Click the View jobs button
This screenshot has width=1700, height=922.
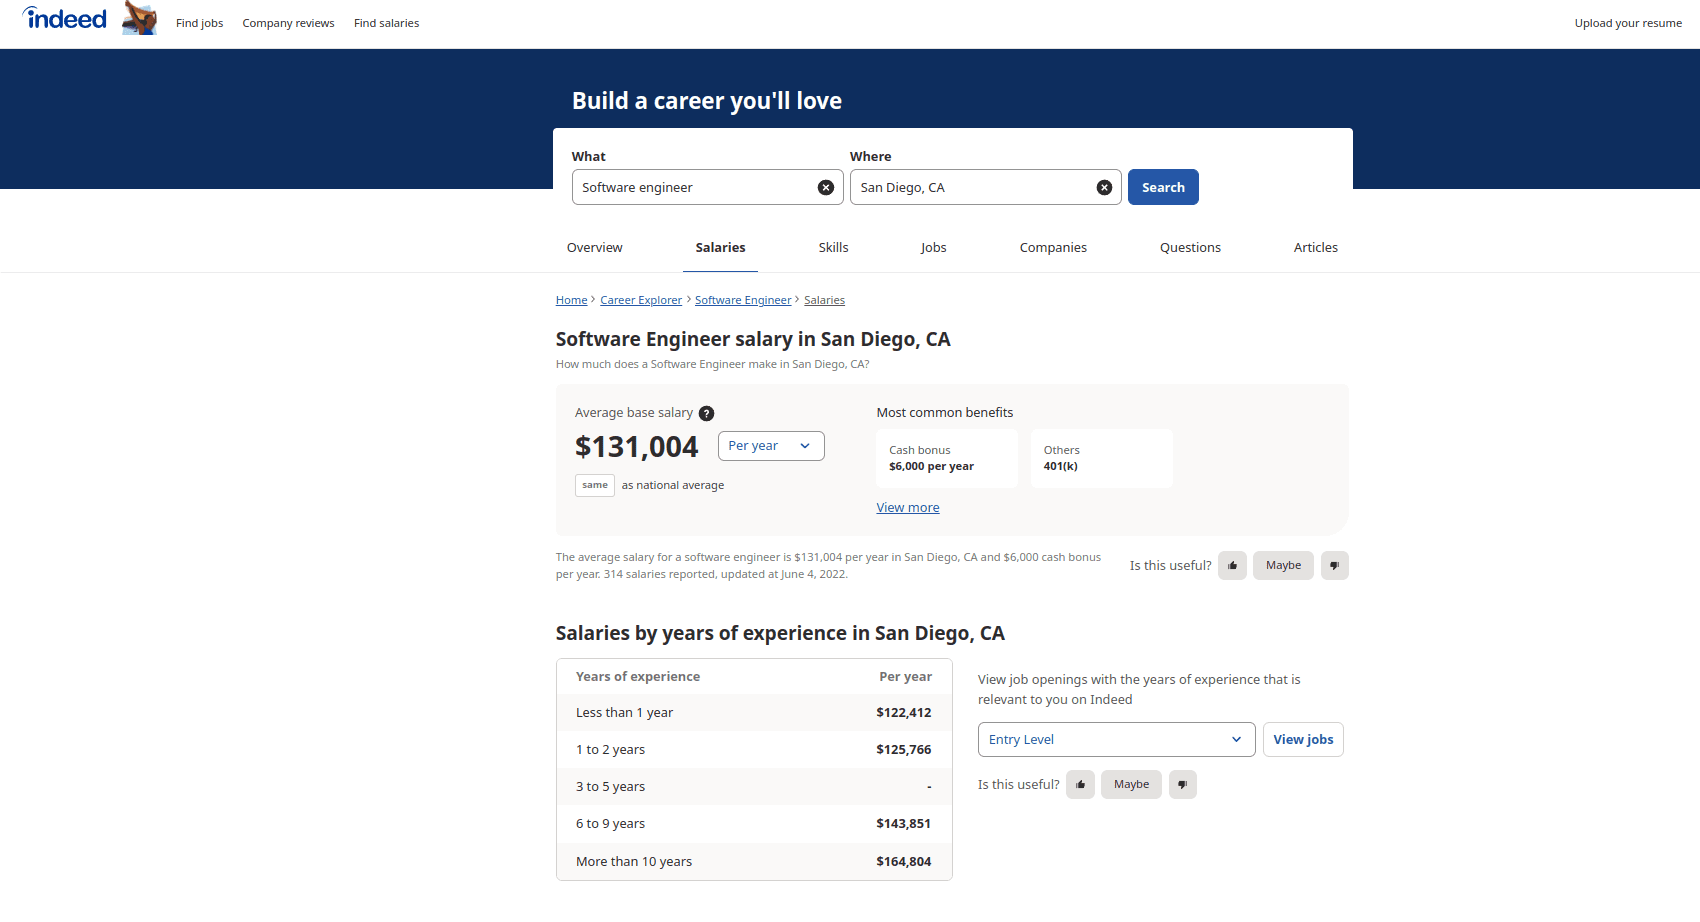click(x=1303, y=740)
